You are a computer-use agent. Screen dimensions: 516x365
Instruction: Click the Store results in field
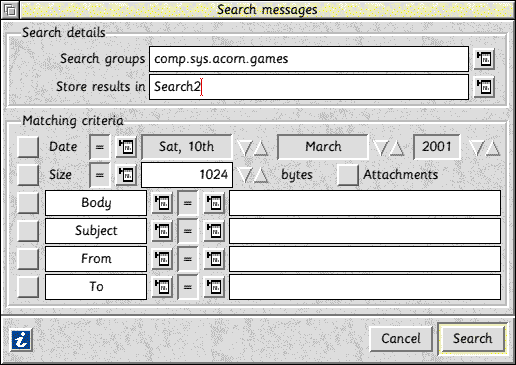click(309, 87)
